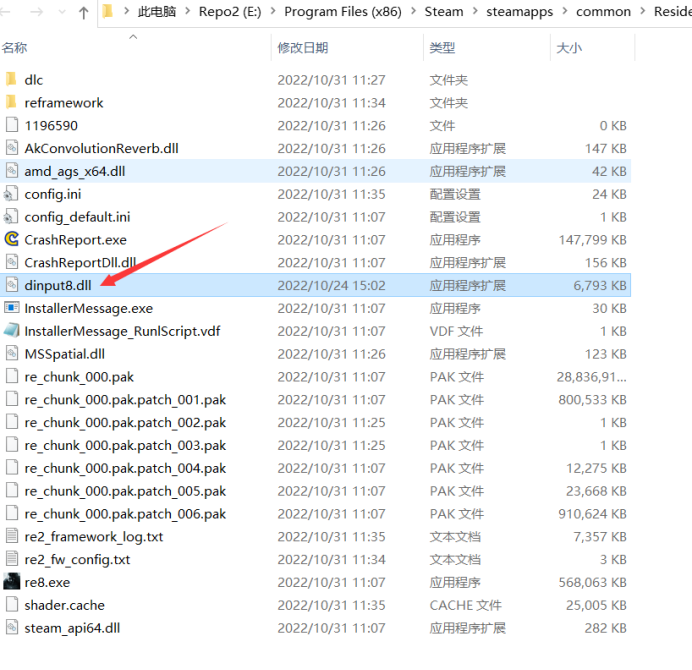Sort by 类型 column header
This screenshot has width=692, height=670.
click(x=442, y=48)
